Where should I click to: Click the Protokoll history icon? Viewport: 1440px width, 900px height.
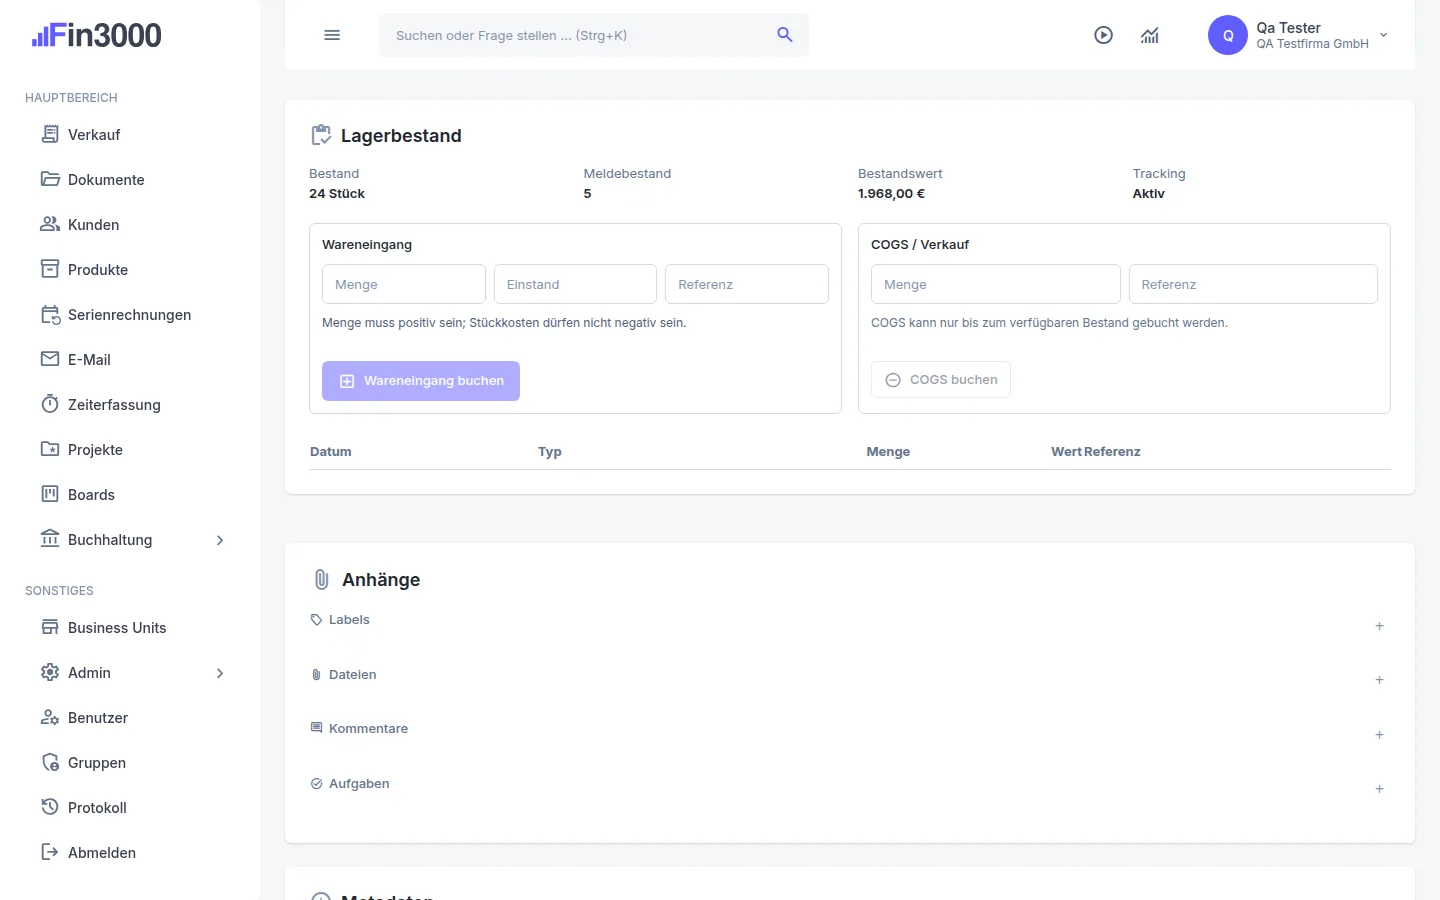(x=50, y=807)
